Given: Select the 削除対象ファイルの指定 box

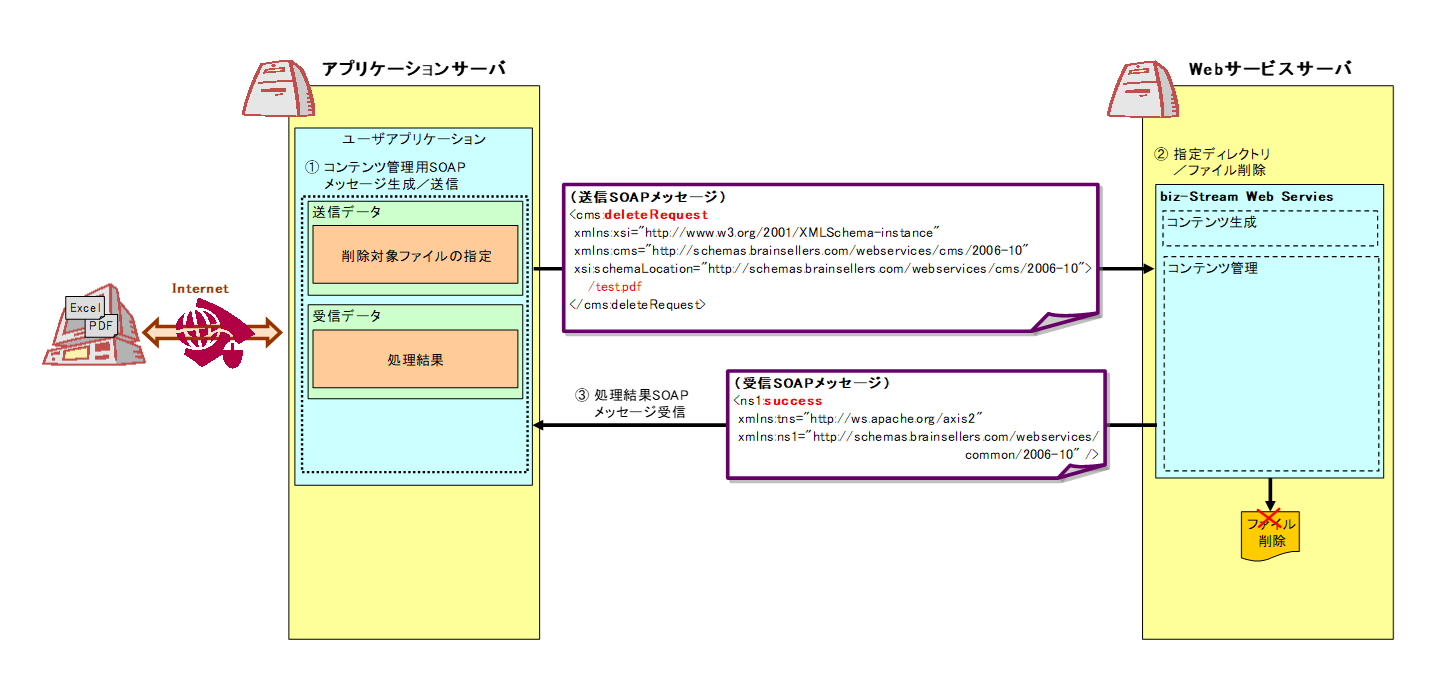Looking at the screenshot, I should (x=415, y=255).
